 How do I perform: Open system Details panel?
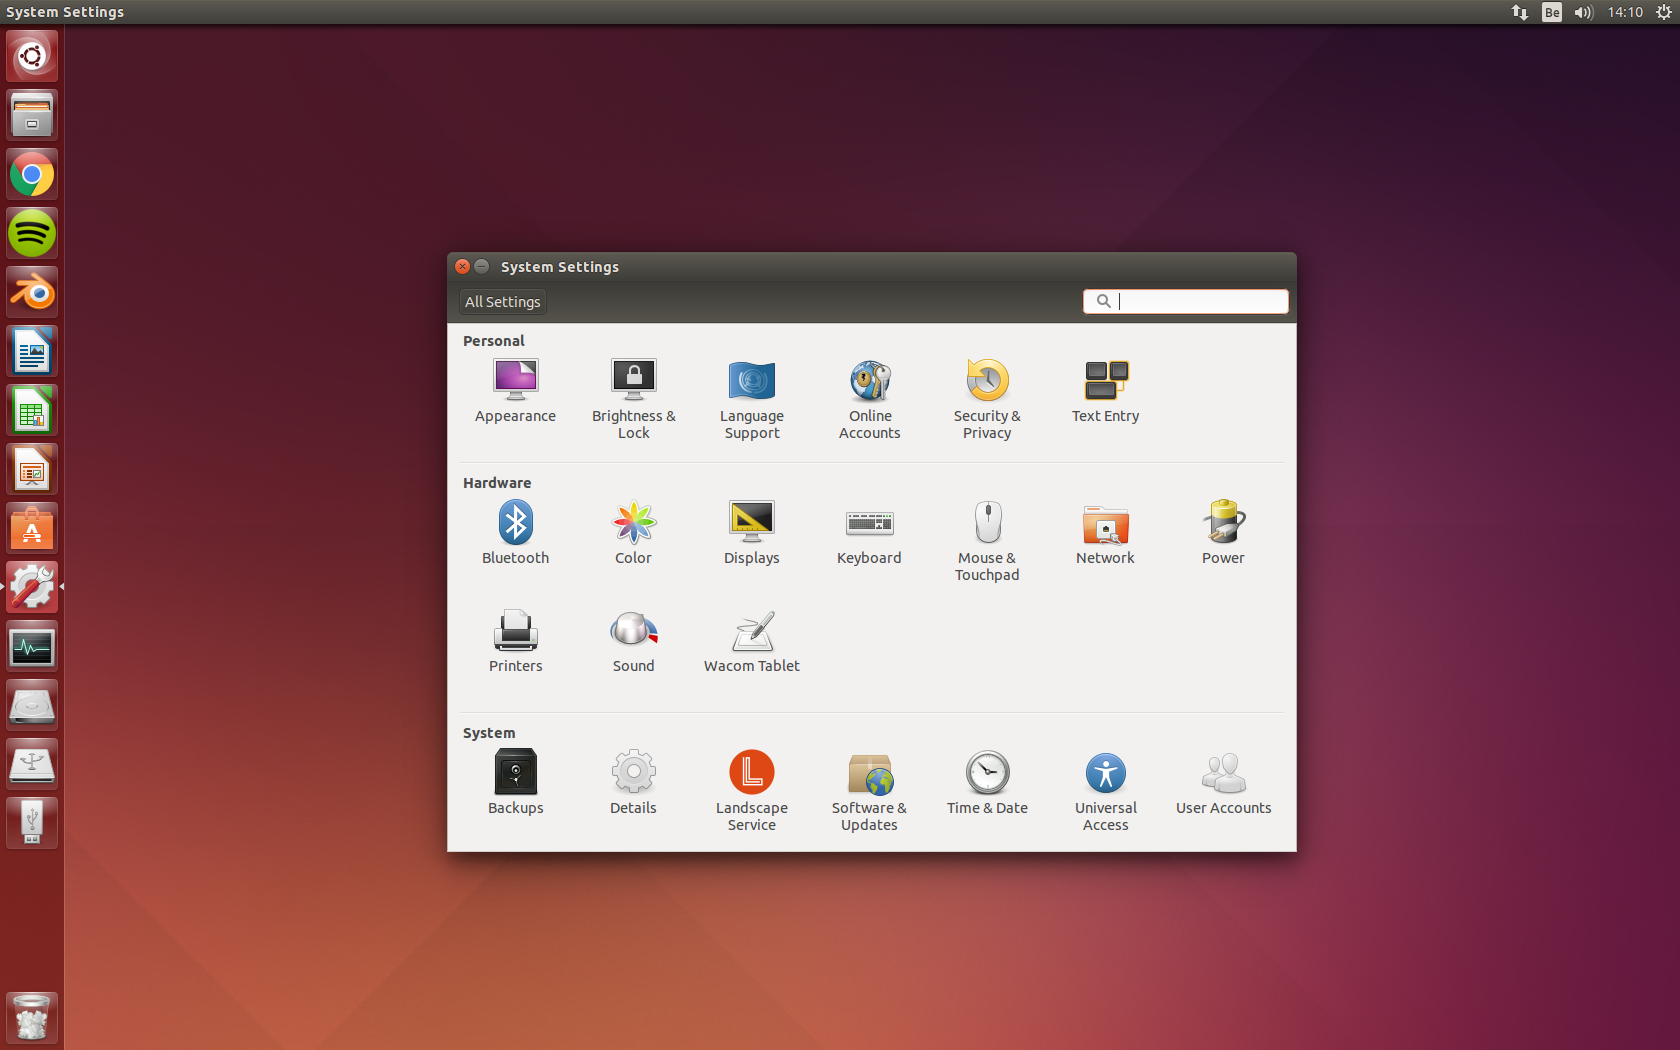(x=633, y=783)
